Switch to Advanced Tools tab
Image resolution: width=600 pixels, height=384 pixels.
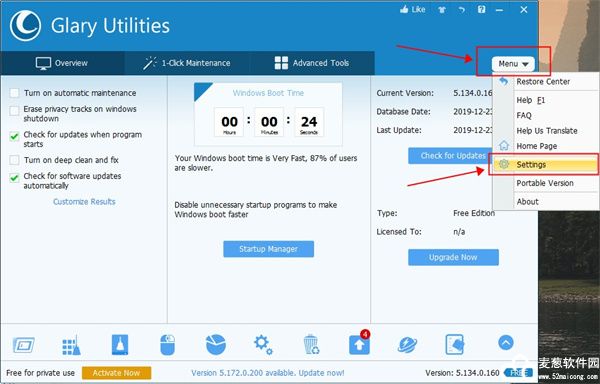(312, 63)
